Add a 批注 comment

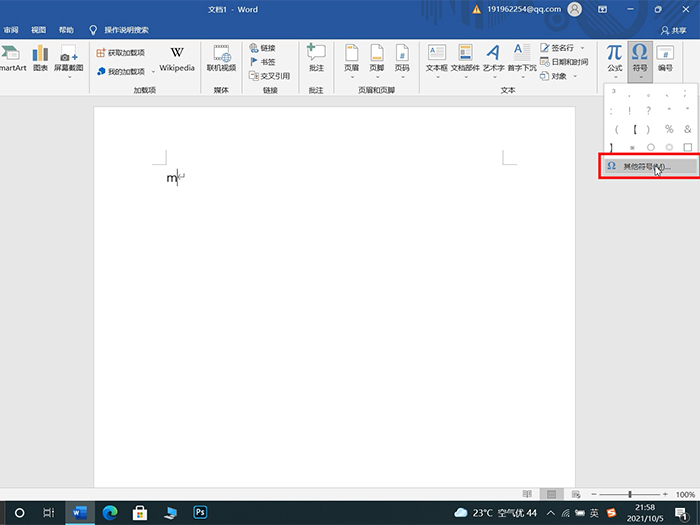click(316, 58)
